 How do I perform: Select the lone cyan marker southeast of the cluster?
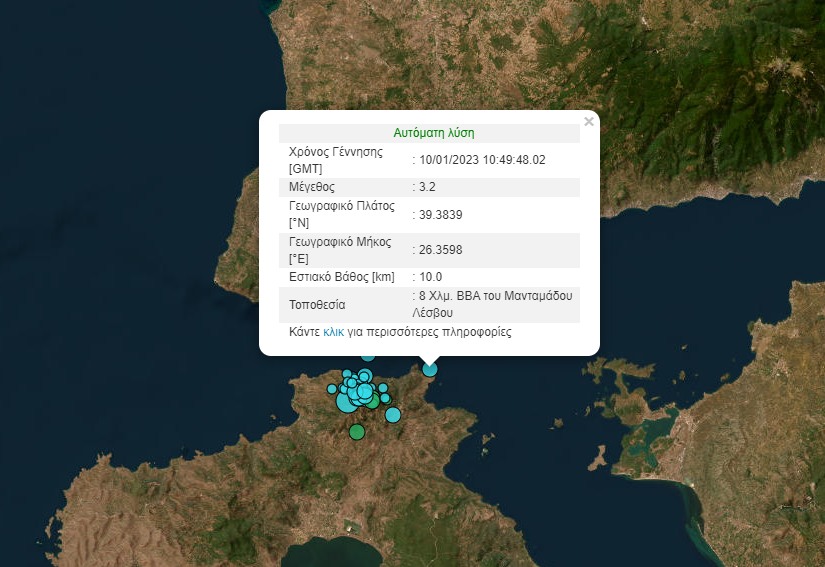click(392, 414)
